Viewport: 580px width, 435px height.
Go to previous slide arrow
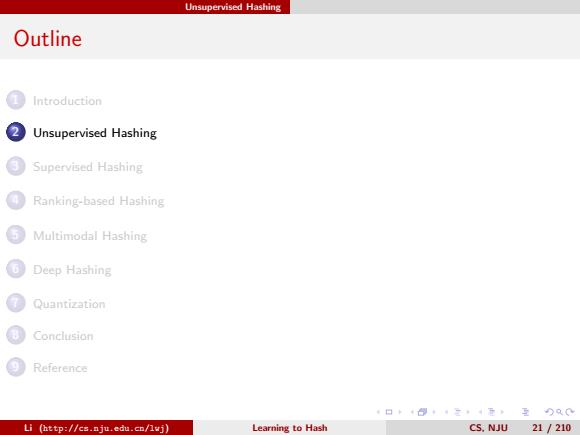point(378,412)
